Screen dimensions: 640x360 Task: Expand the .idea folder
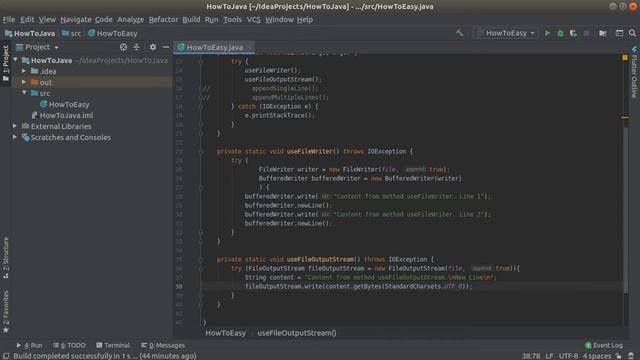[24, 71]
